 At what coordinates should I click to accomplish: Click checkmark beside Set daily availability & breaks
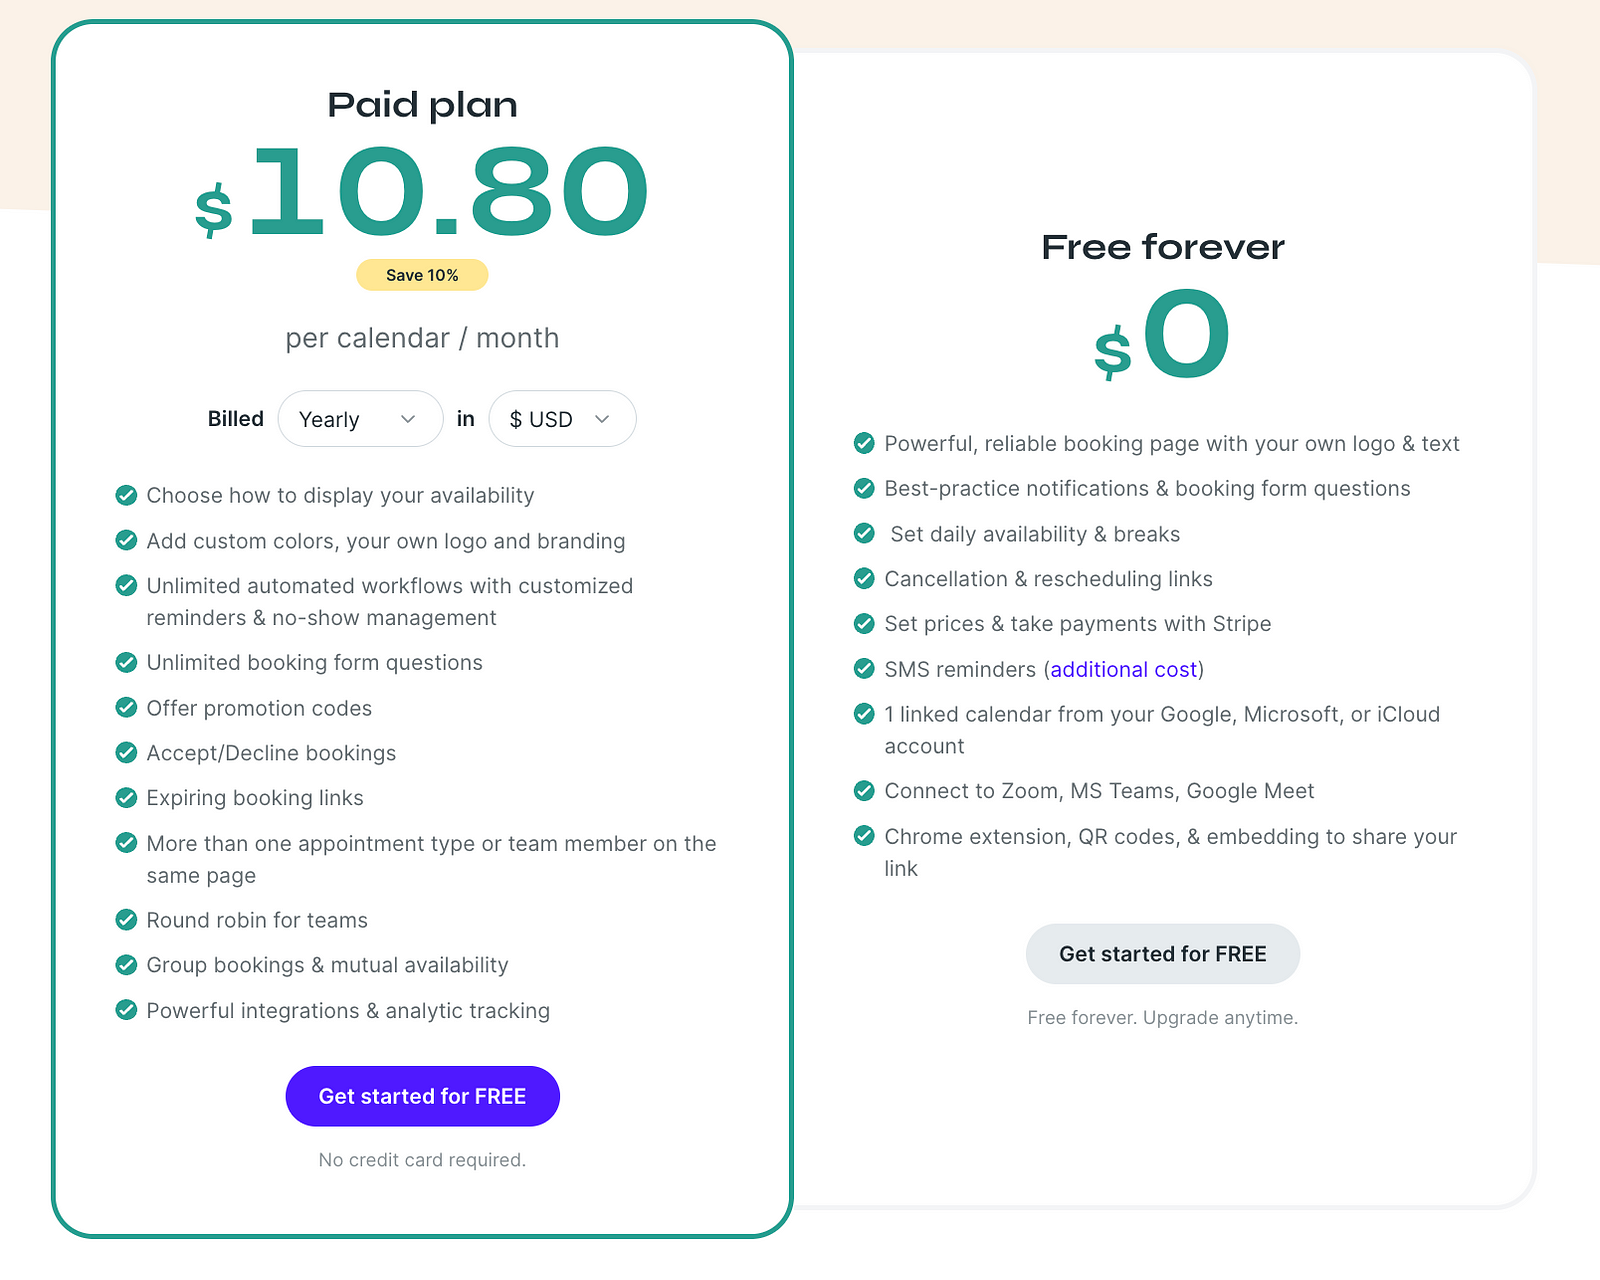pyautogui.click(x=864, y=534)
